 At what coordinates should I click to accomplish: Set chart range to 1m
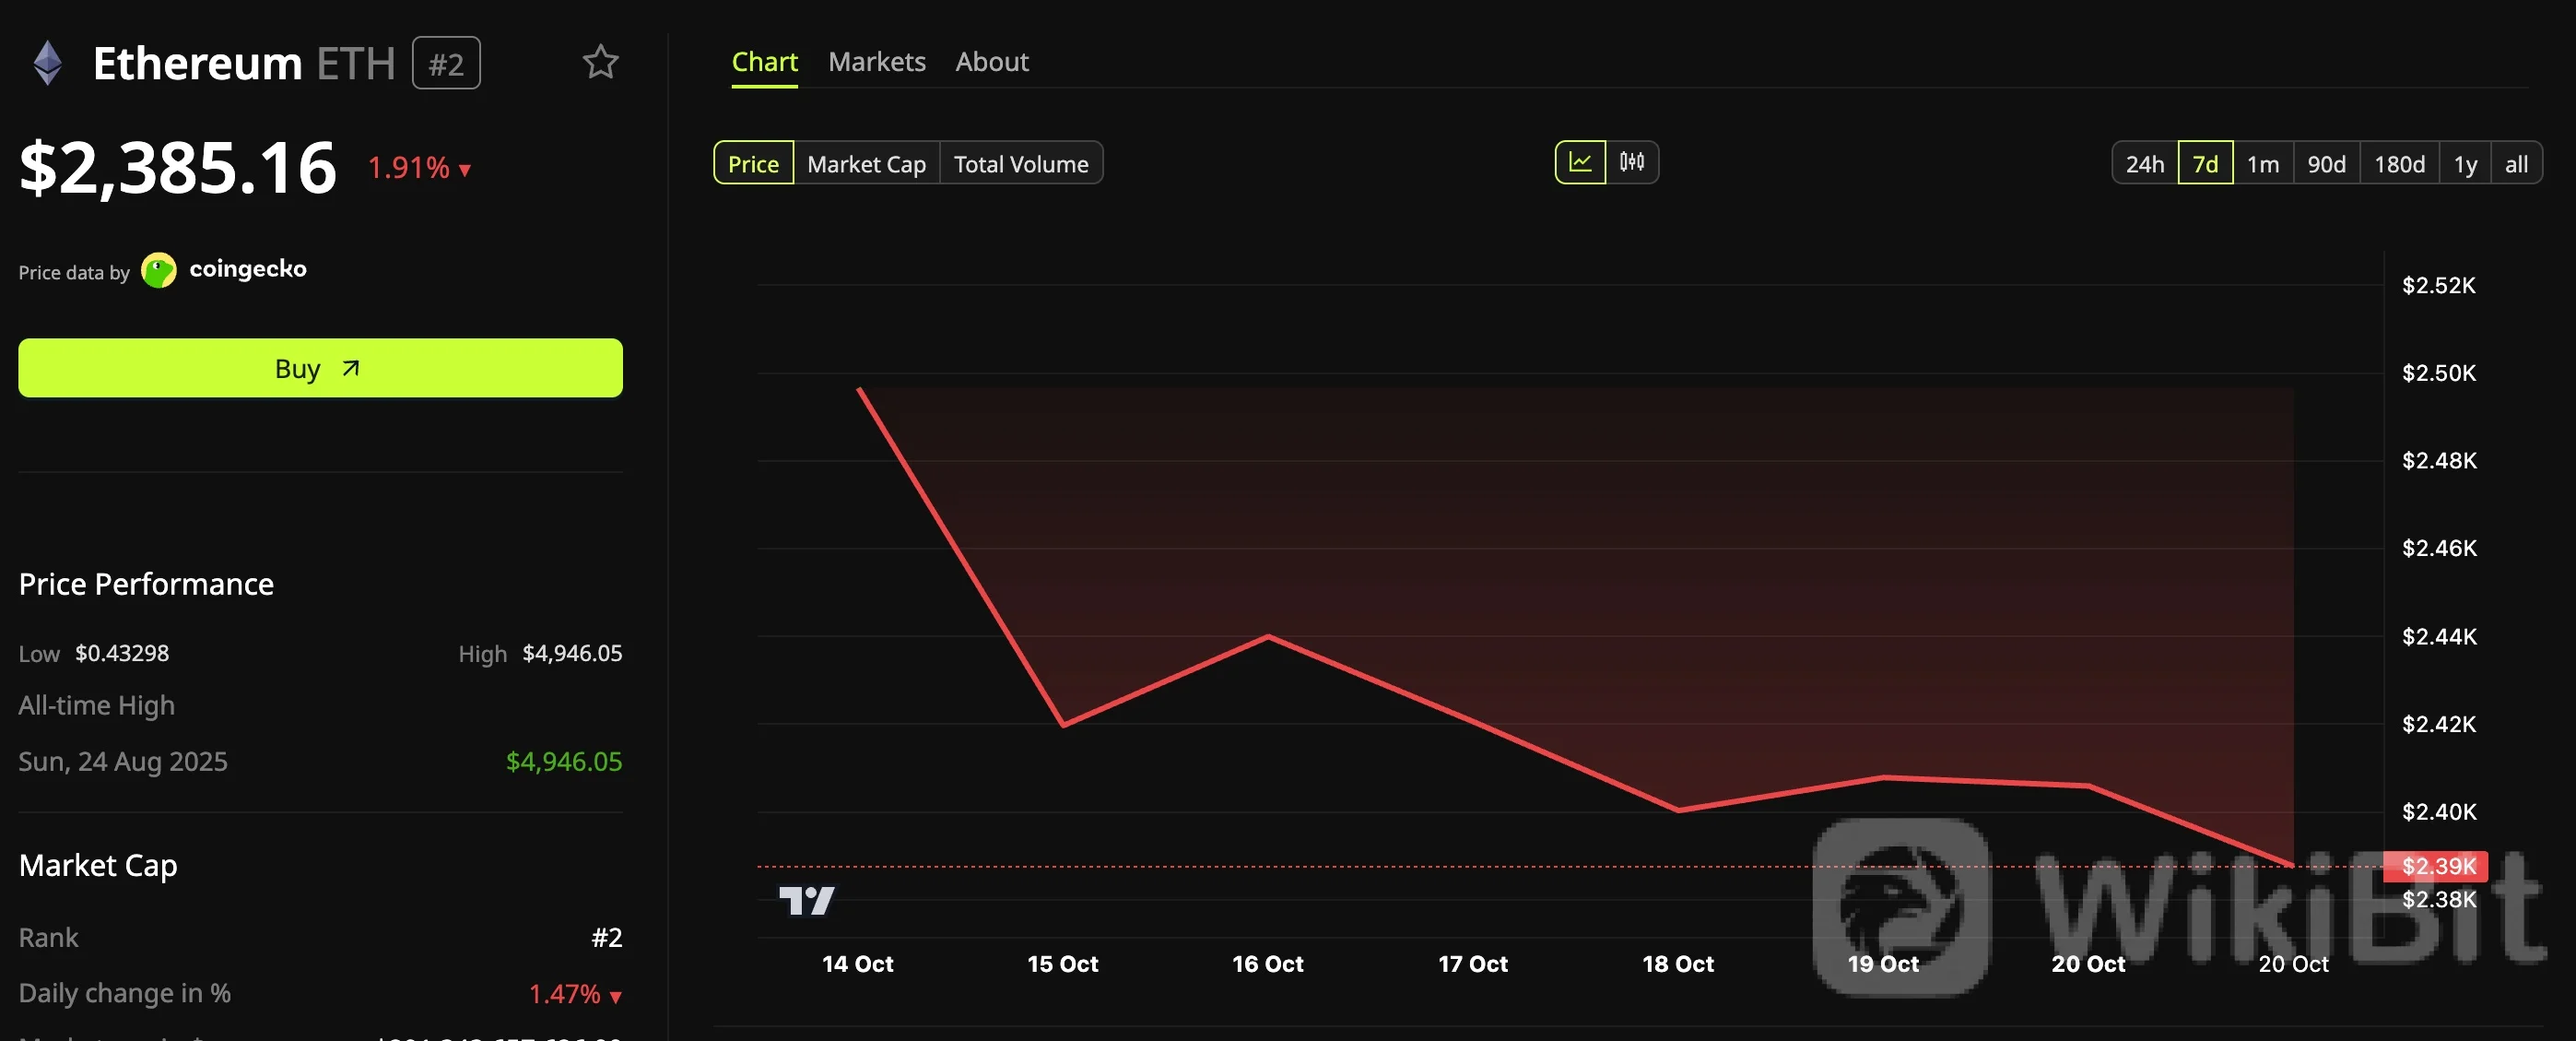[2263, 163]
